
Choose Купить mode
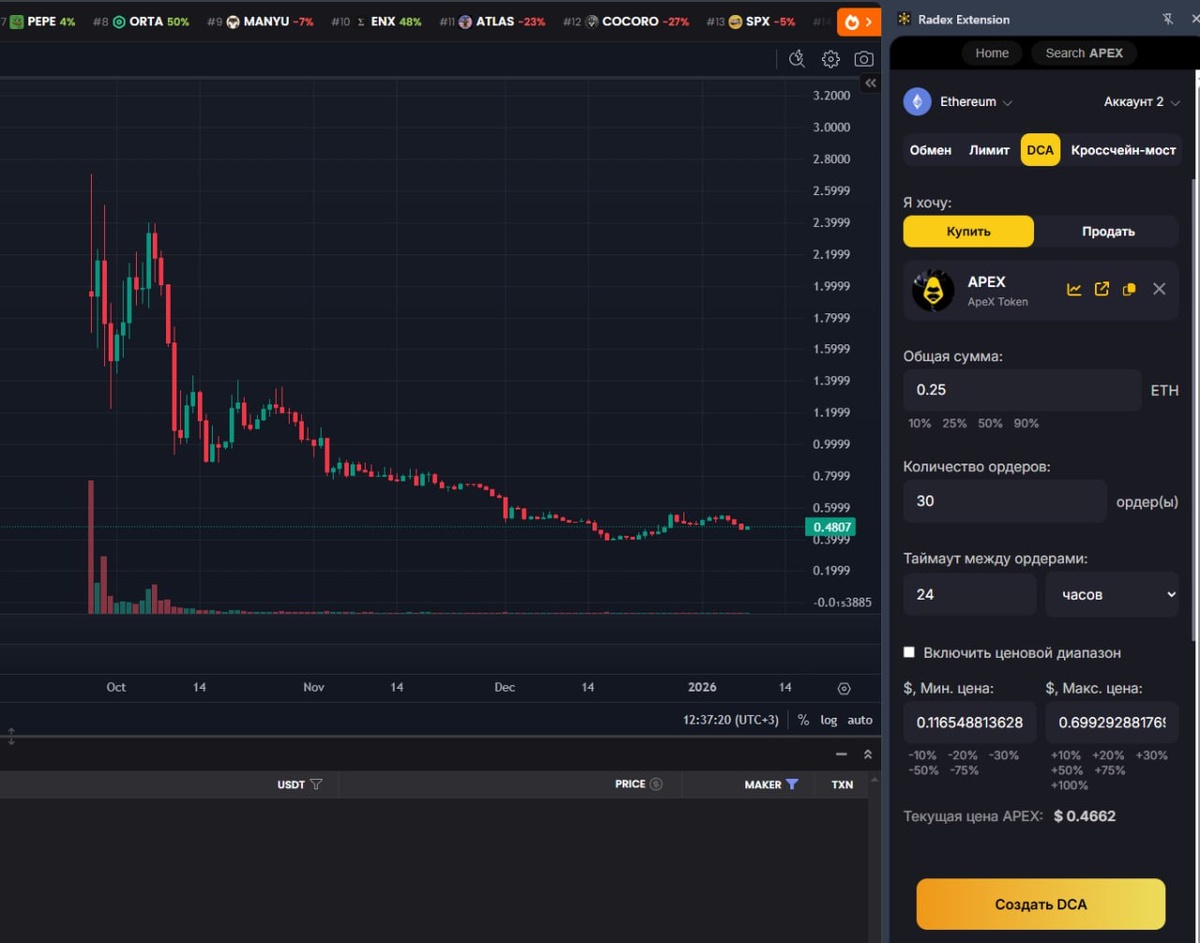[968, 231]
